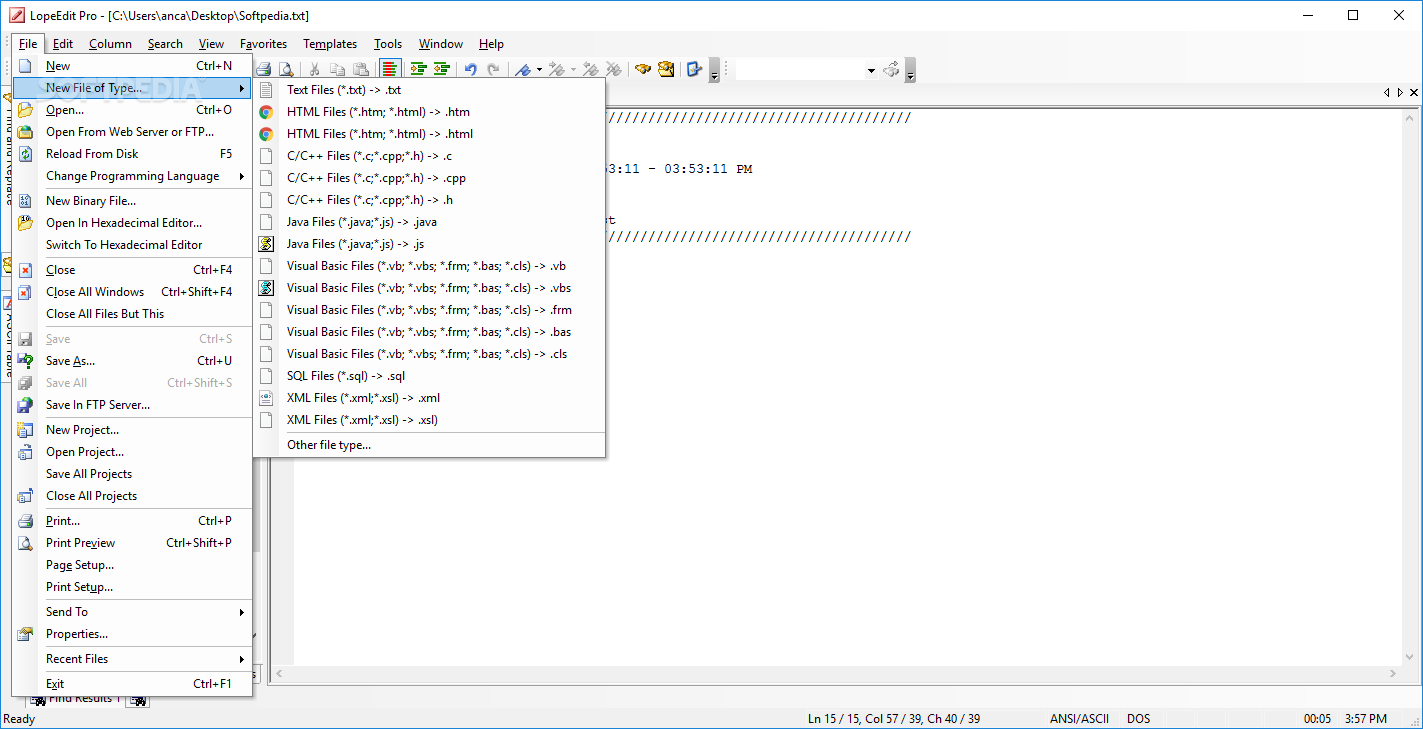Choose New from the File menu
This screenshot has height=729, width=1423.
tap(132, 66)
